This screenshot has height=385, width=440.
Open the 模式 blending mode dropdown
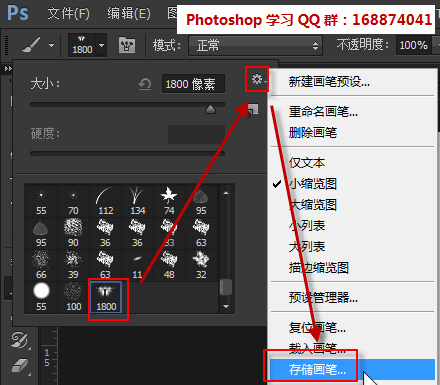click(x=255, y=45)
